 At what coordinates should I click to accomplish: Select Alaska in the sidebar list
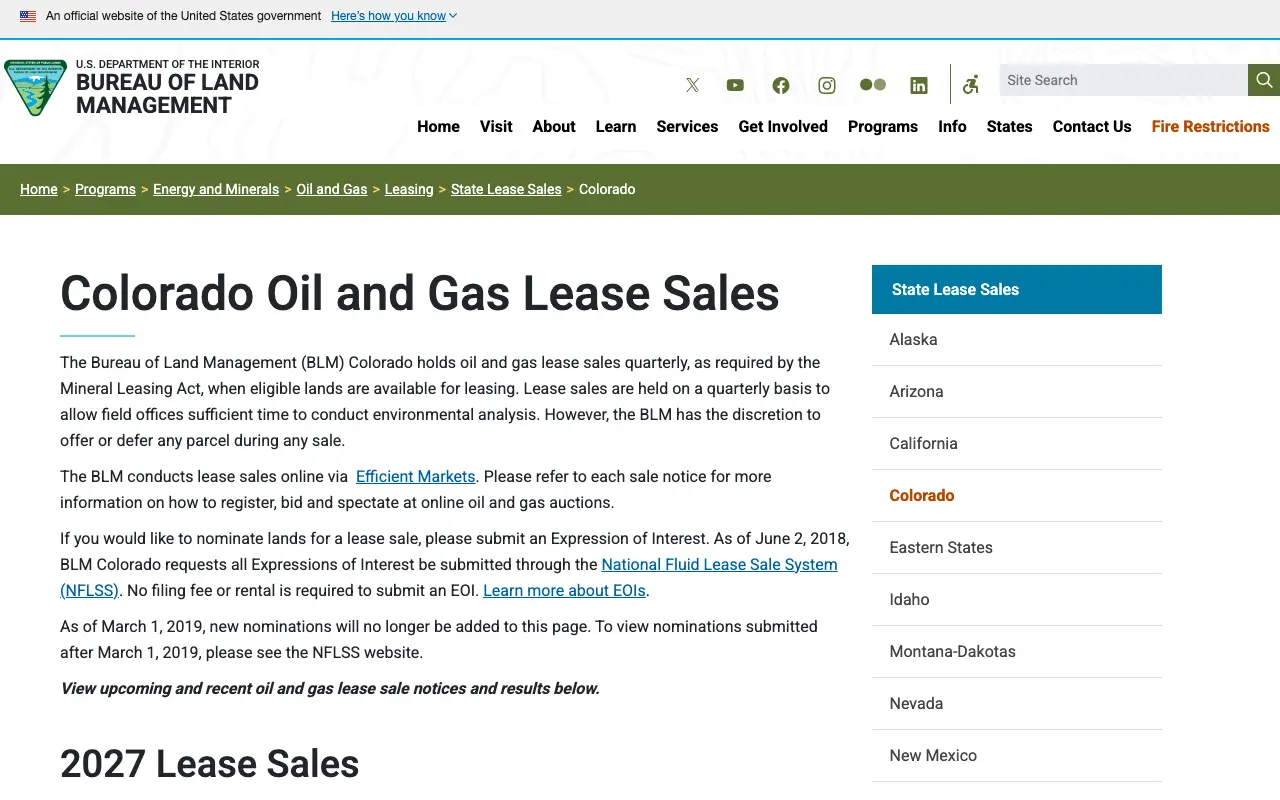tap(1017, 340)
